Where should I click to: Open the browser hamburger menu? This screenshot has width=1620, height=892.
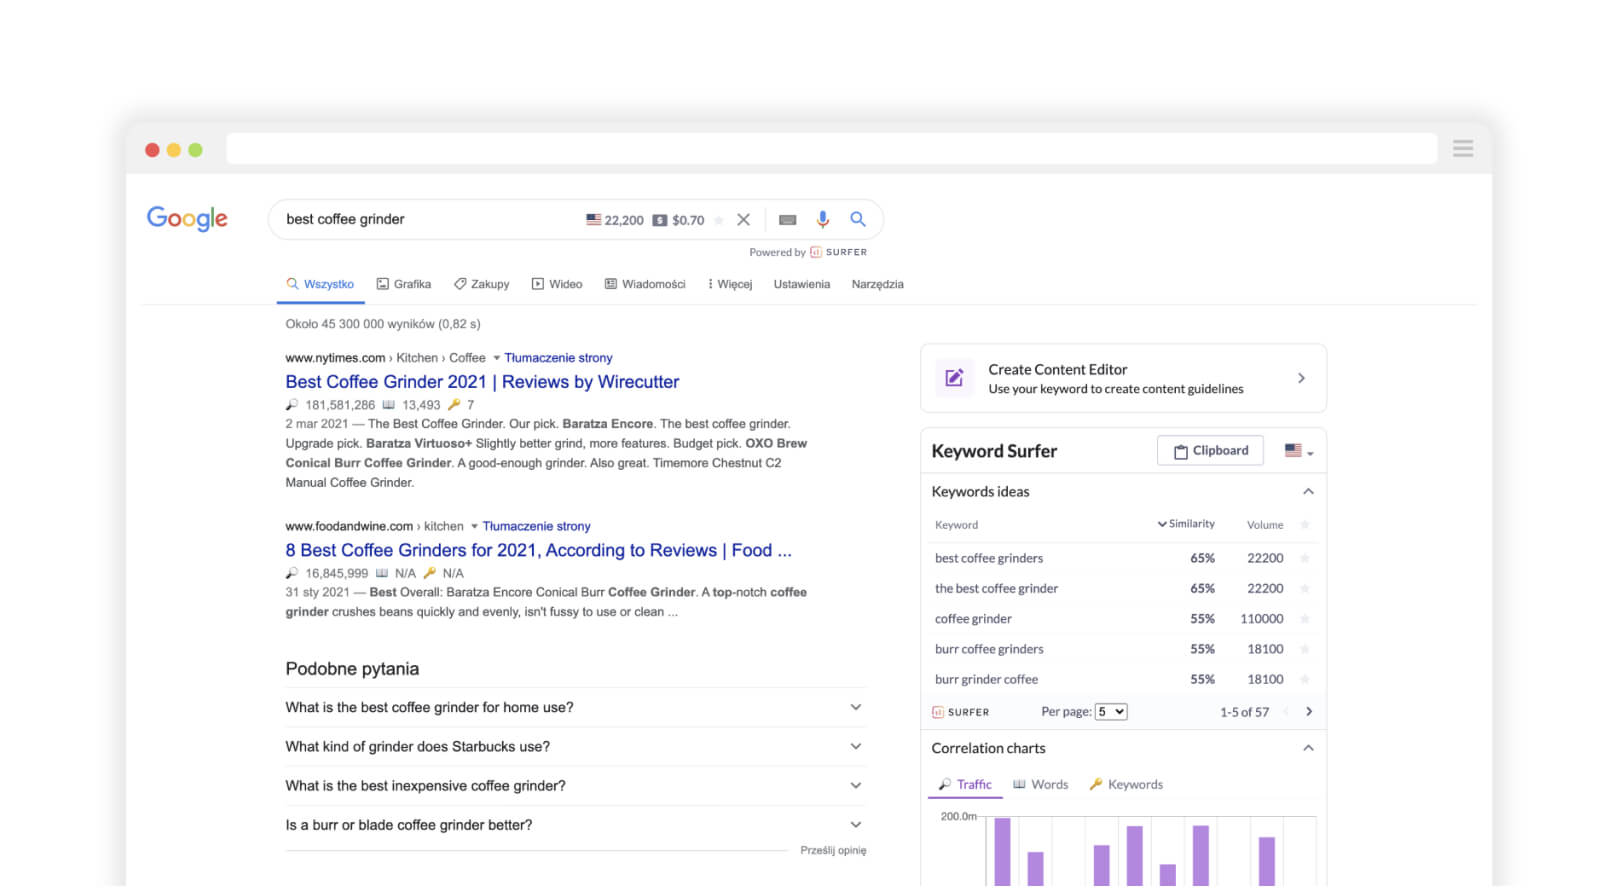(1462, 149)
